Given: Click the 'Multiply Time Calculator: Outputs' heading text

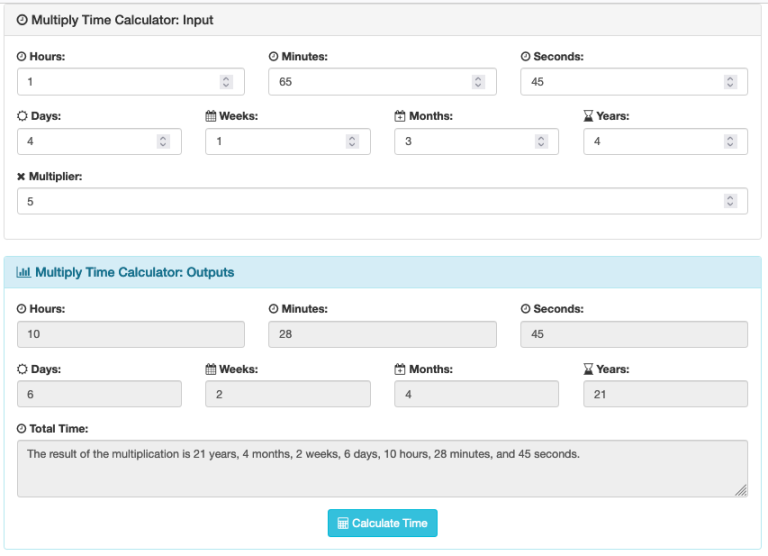Looking at the screenshot, I should pyautogui.click(x=135, y=272).
